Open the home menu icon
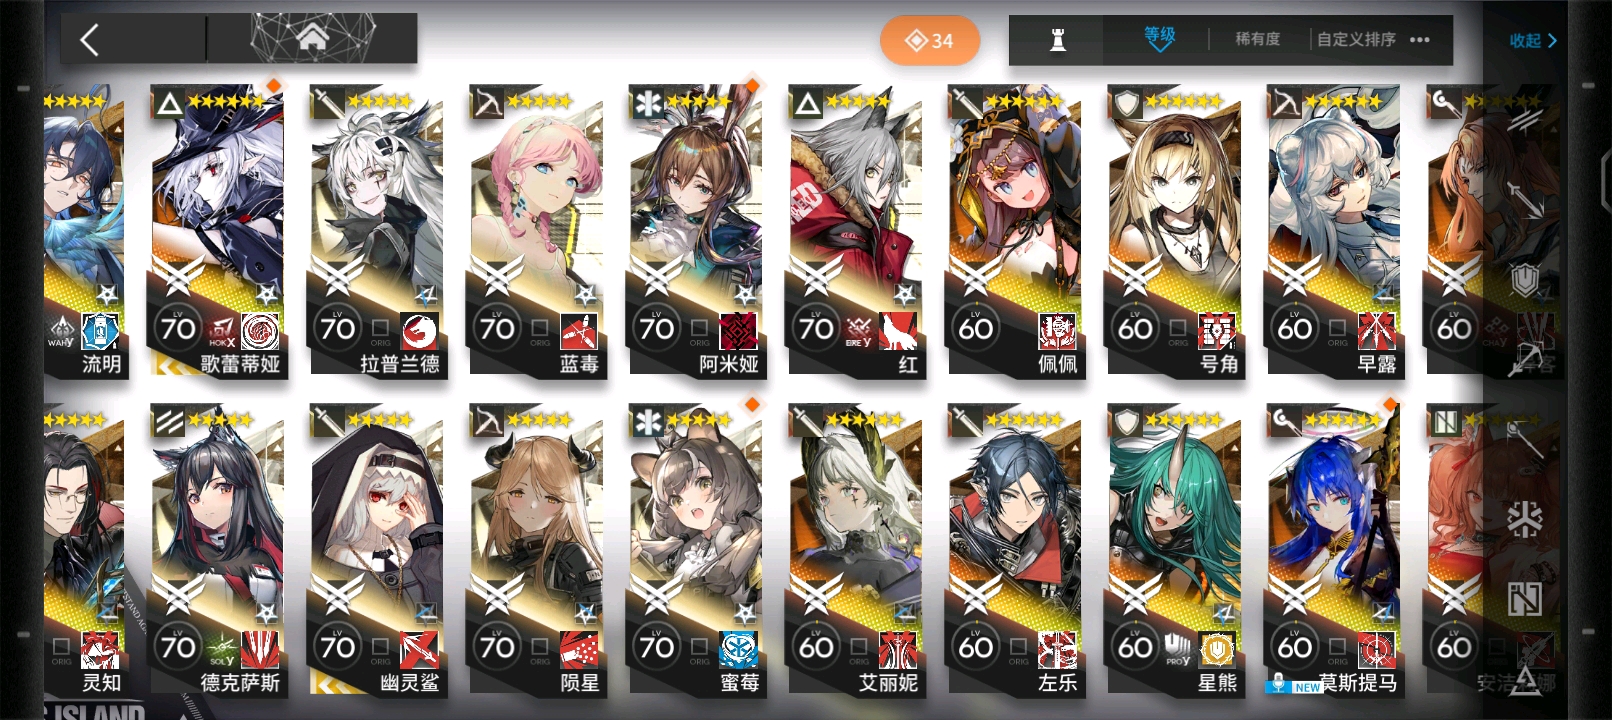Screen dimensions: 1612x720 313,38
